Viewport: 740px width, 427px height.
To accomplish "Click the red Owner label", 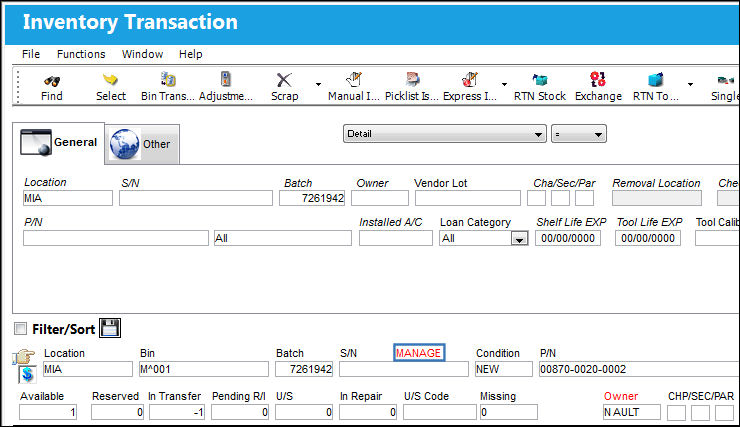I will point(621,396).
